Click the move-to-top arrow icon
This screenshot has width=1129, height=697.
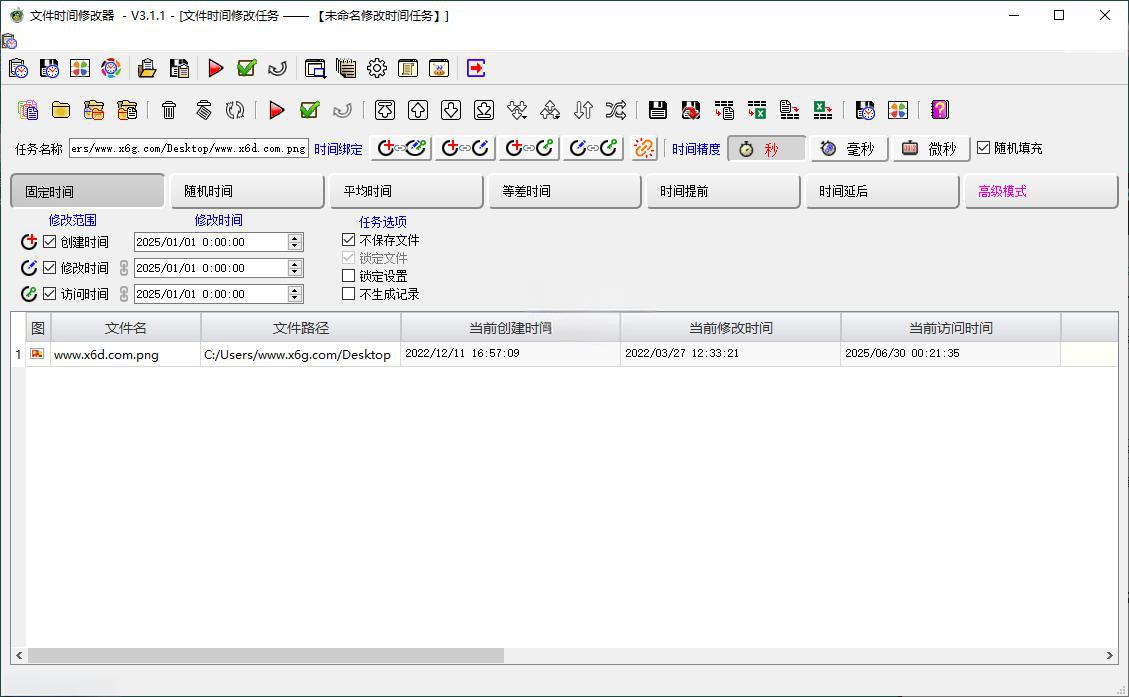pyautogui.click(x=385, y=110)
